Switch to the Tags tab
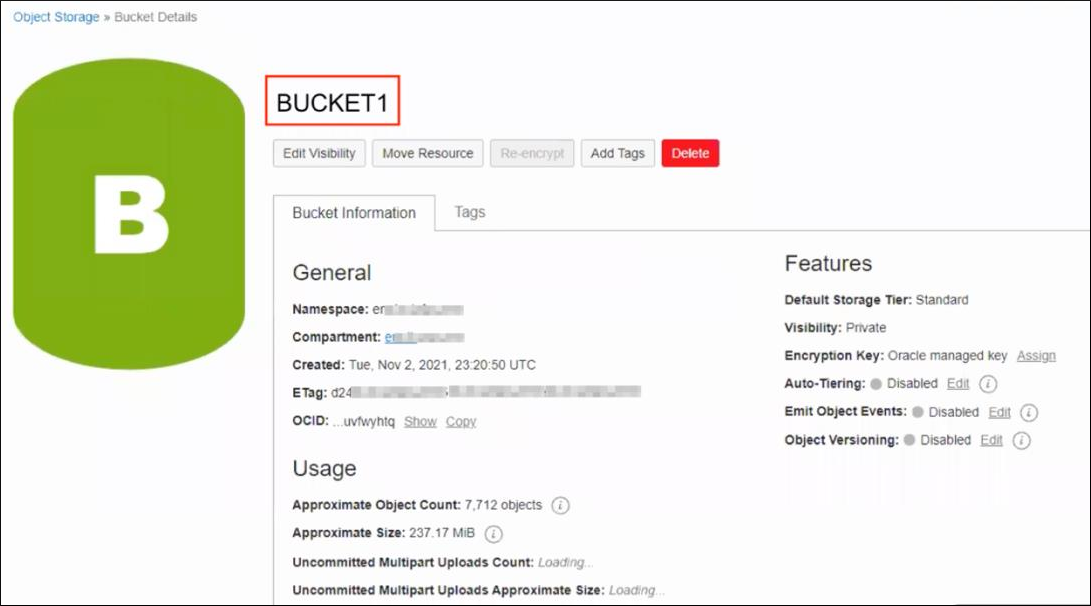 pyautogui.click(x=470, y=212)
